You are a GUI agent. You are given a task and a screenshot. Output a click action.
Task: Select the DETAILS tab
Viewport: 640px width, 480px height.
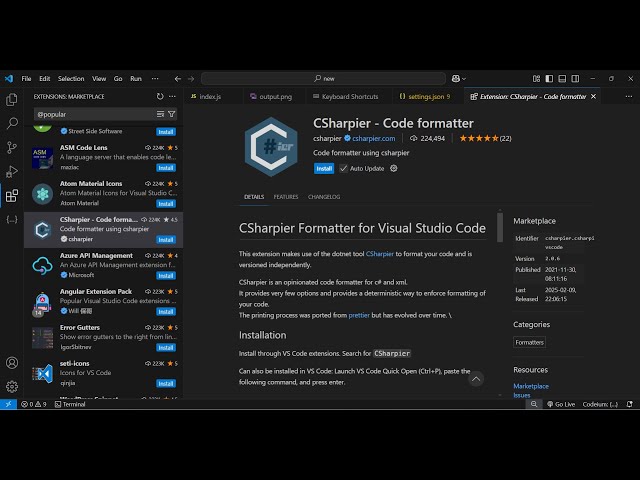254,197
